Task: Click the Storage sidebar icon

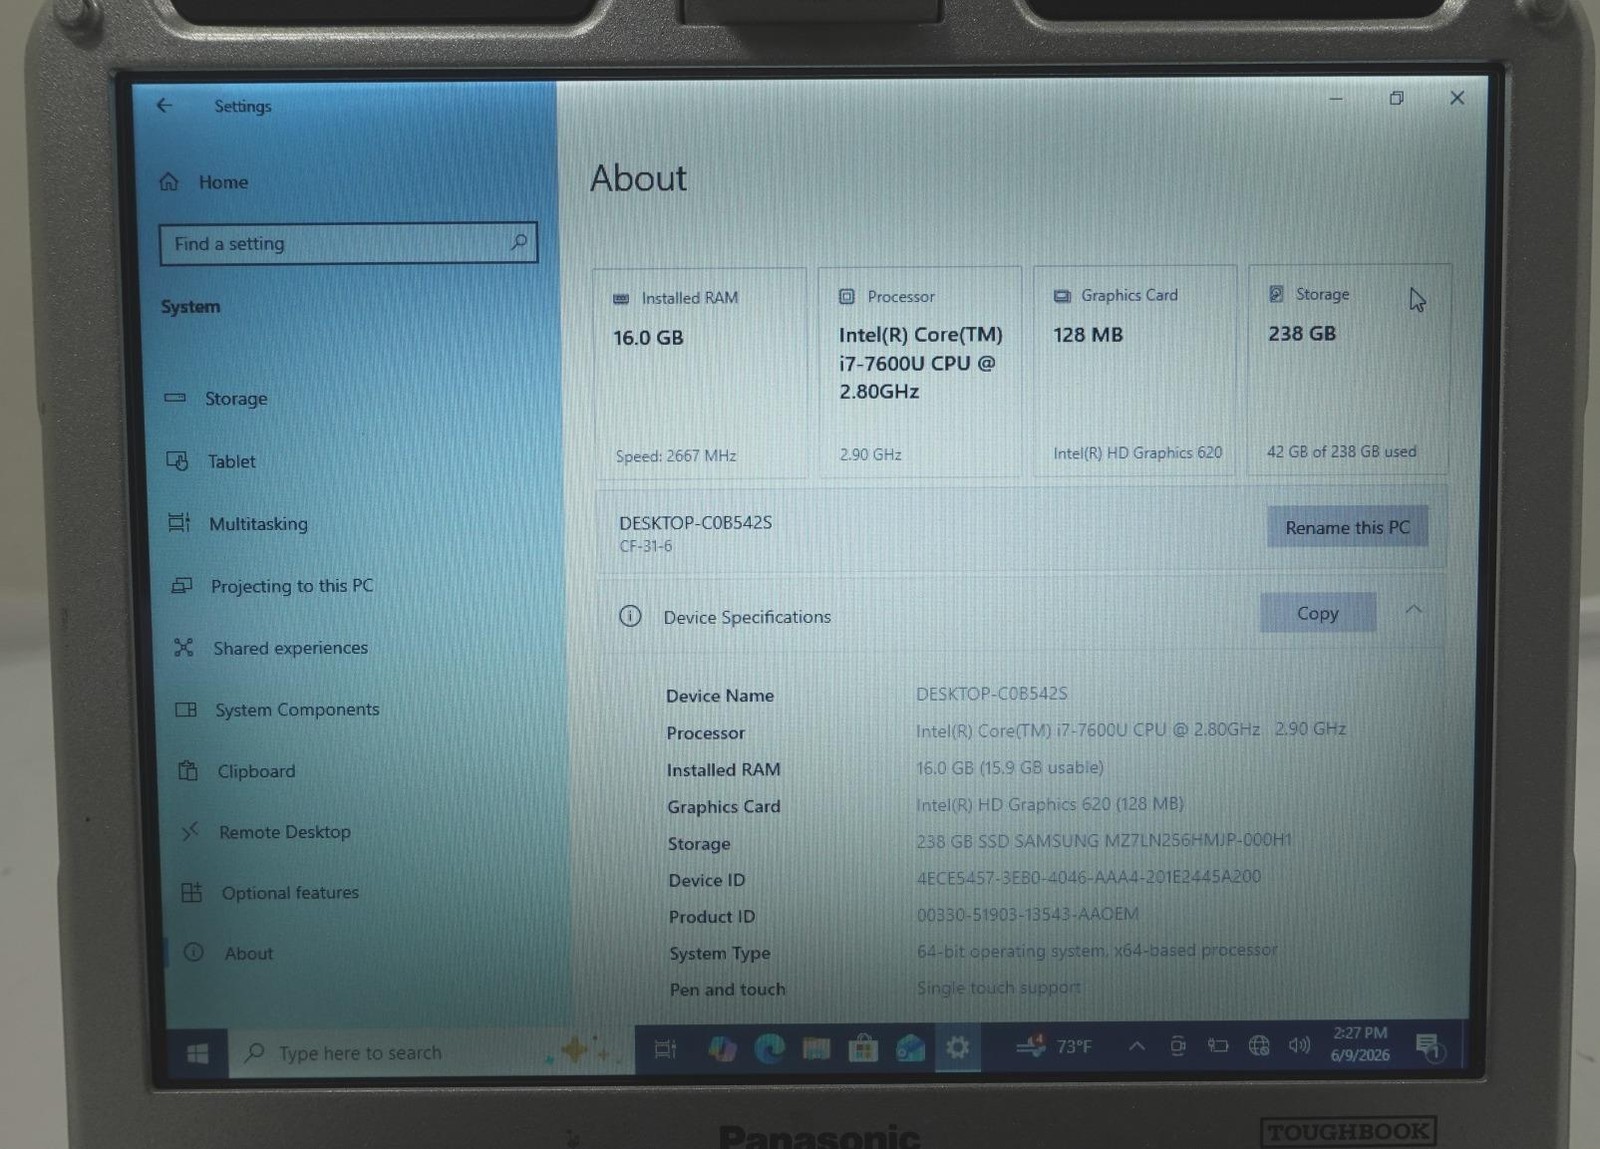Action: click(175, 397)
